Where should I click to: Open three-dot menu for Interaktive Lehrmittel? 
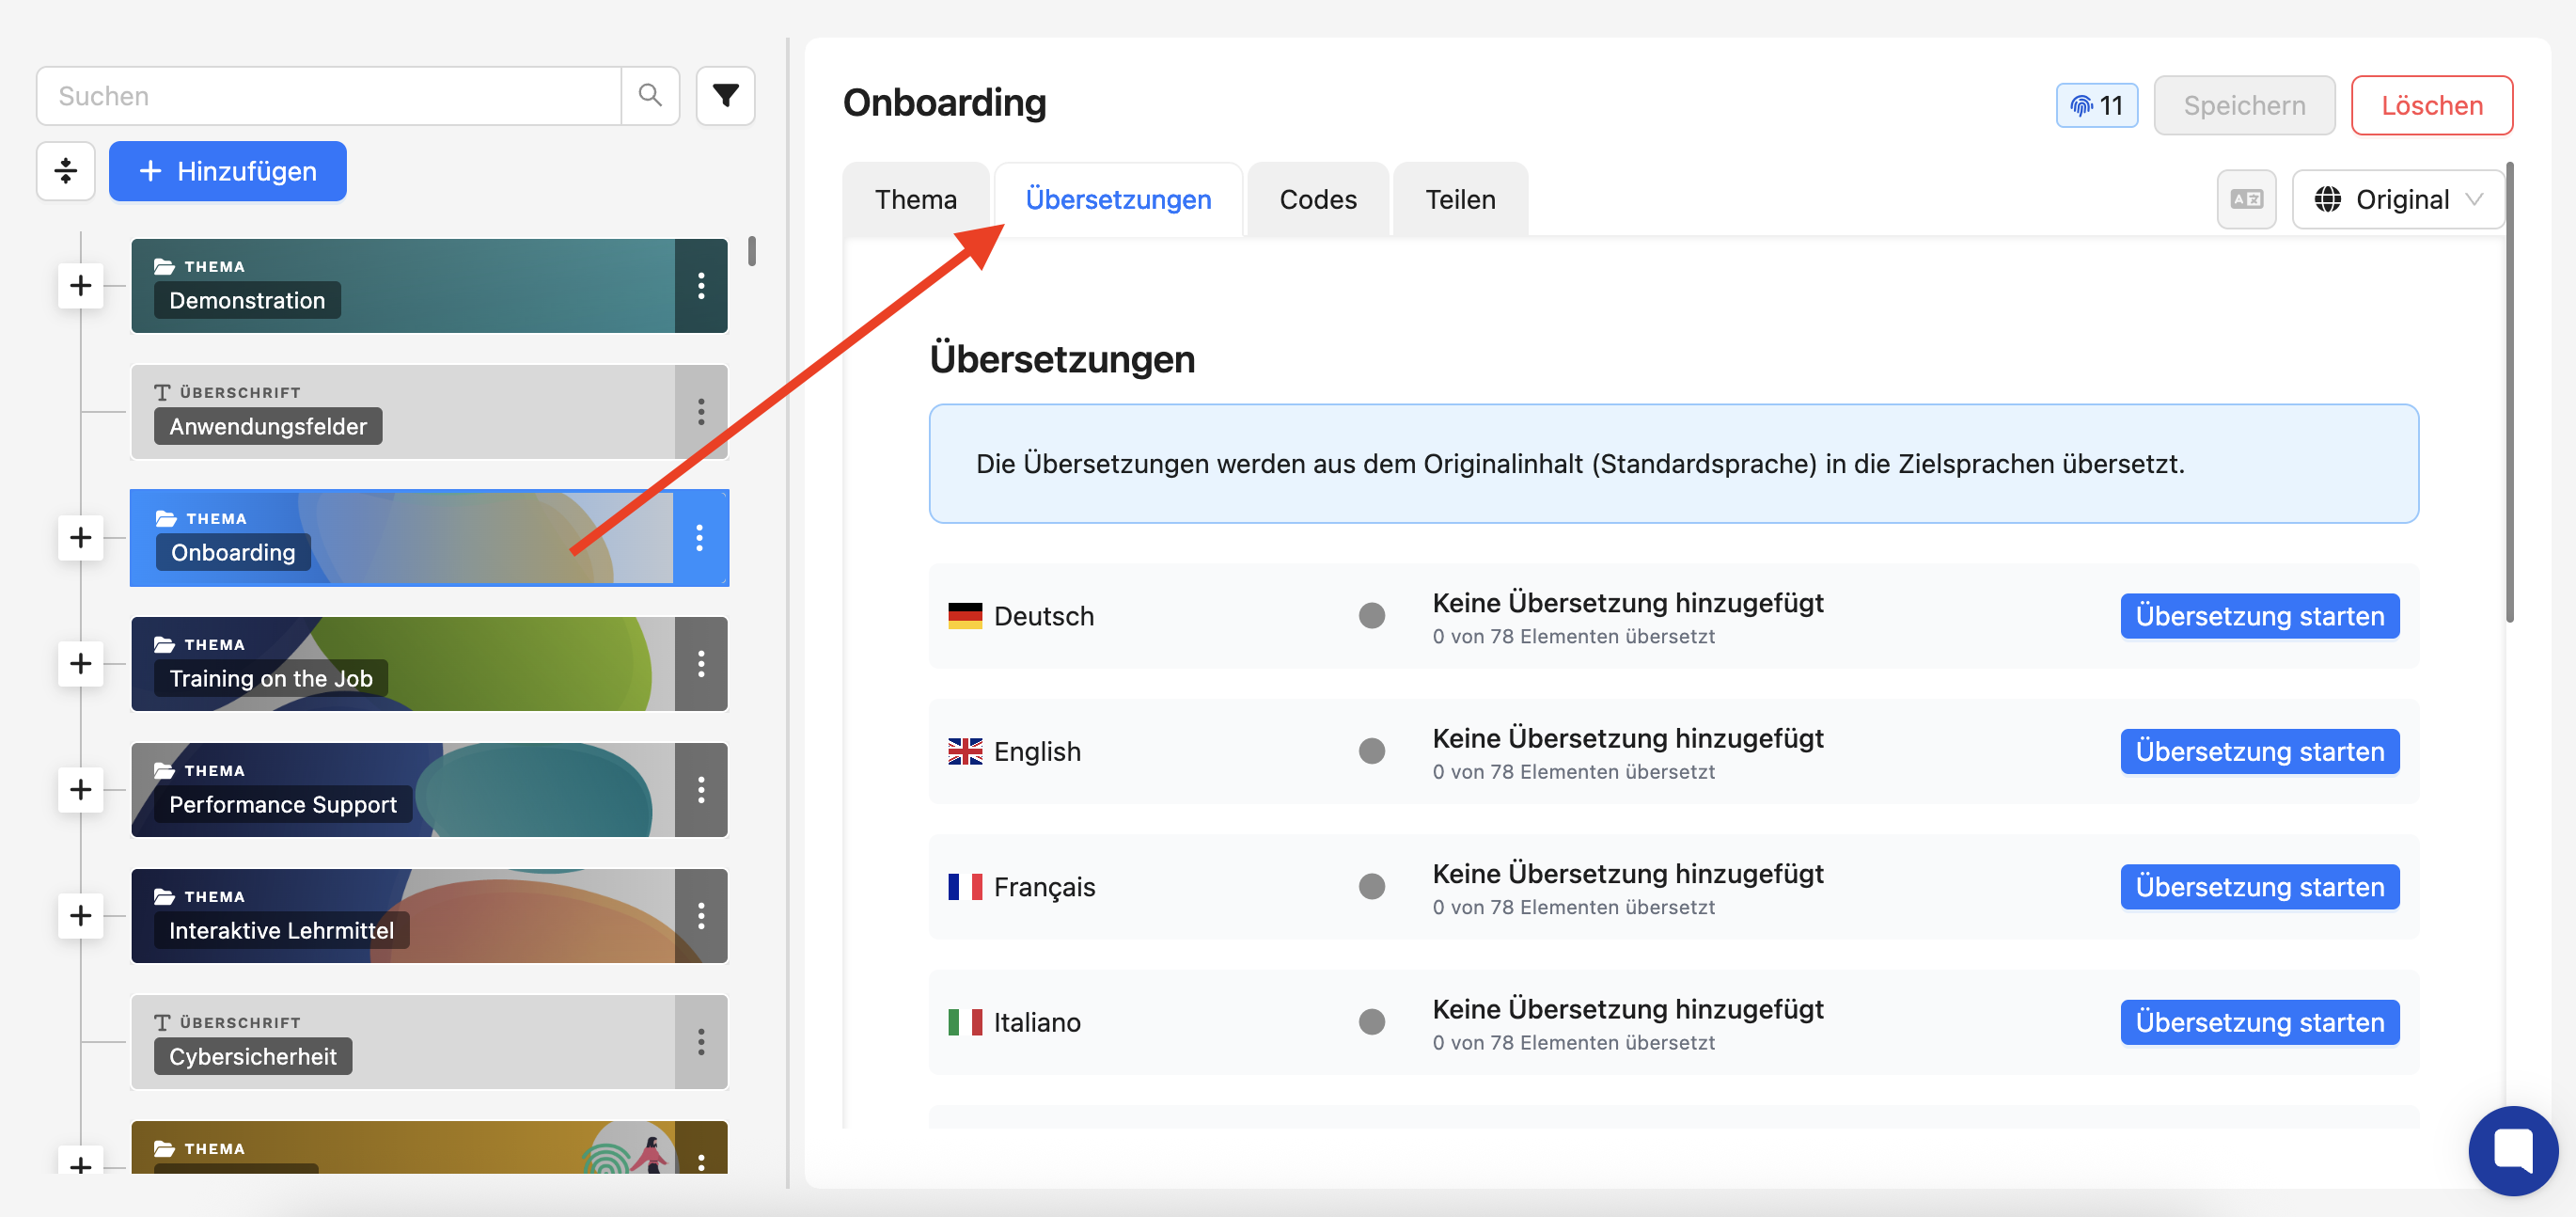tap(701, 916)
